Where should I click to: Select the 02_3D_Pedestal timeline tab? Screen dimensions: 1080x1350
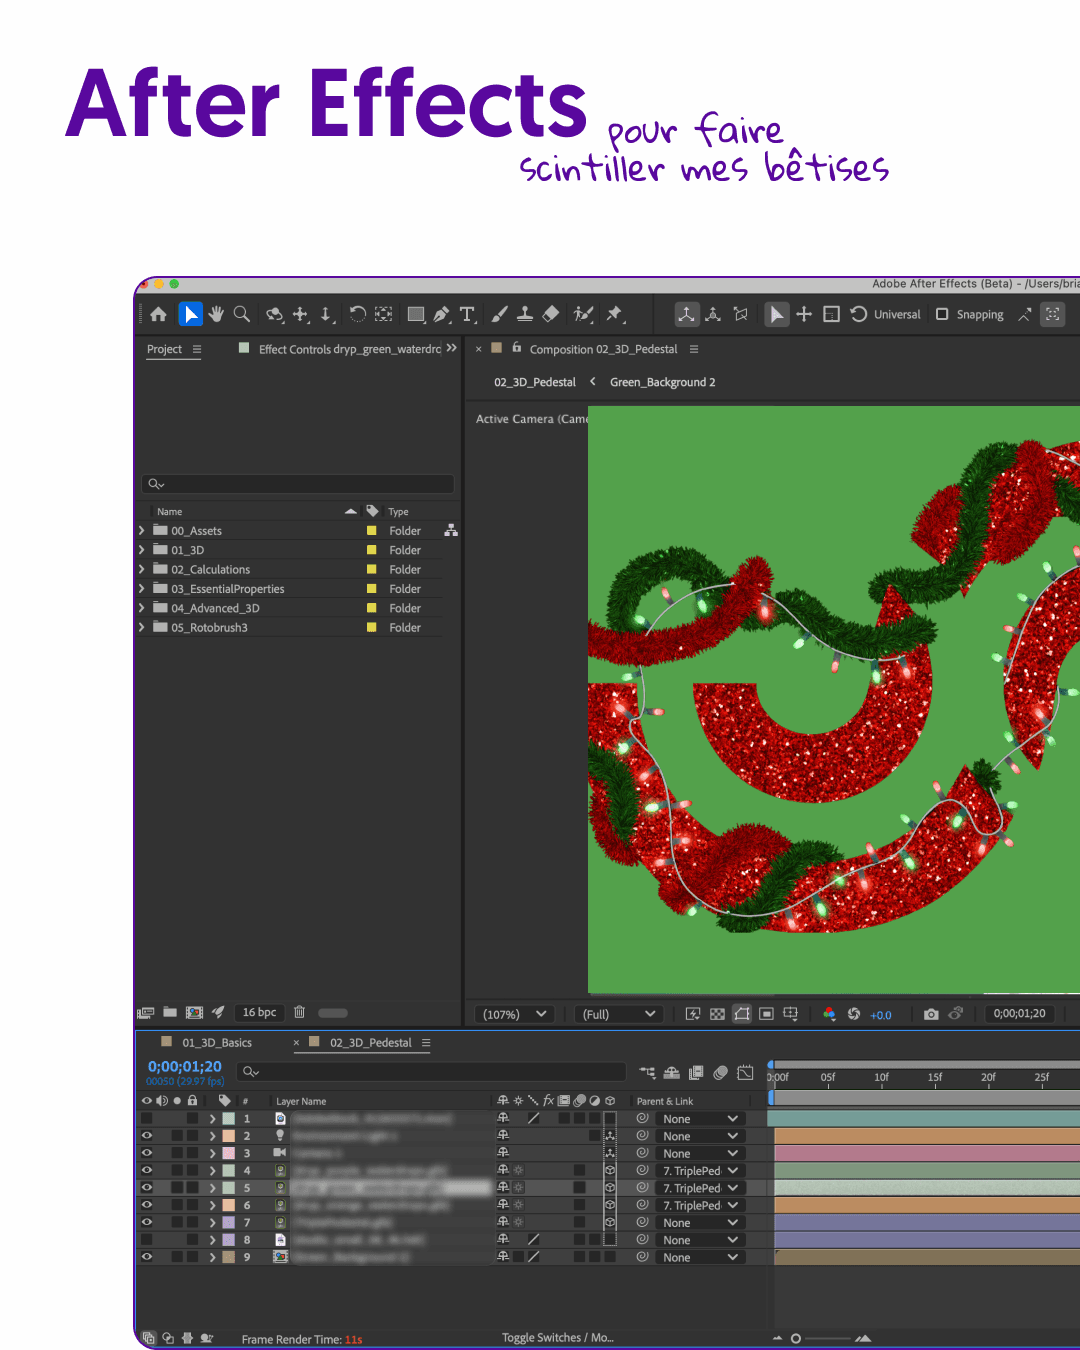pos(370,1043)
